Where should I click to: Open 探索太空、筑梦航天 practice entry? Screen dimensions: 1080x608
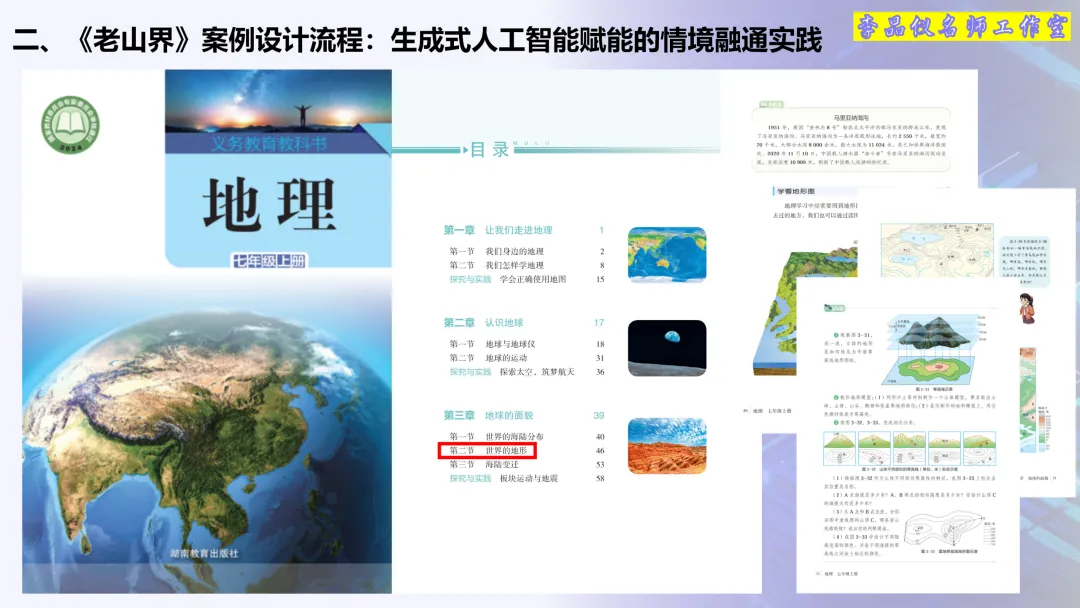coord(512,372)
